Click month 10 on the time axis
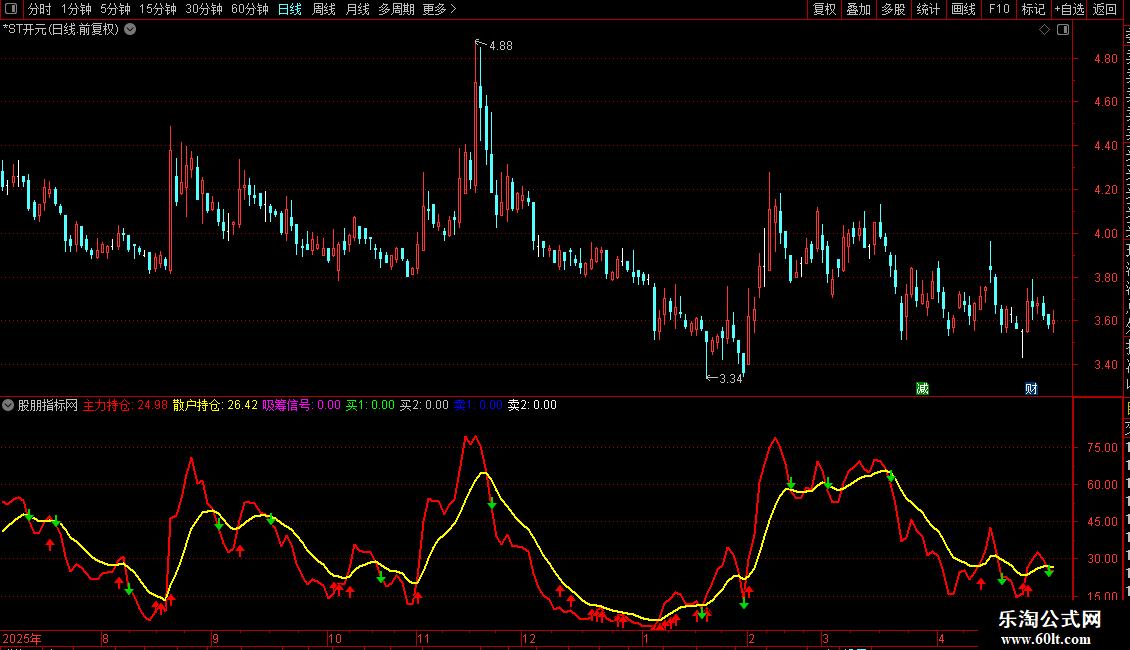The width and height of the screenshot is (1130, 650). 334,638
